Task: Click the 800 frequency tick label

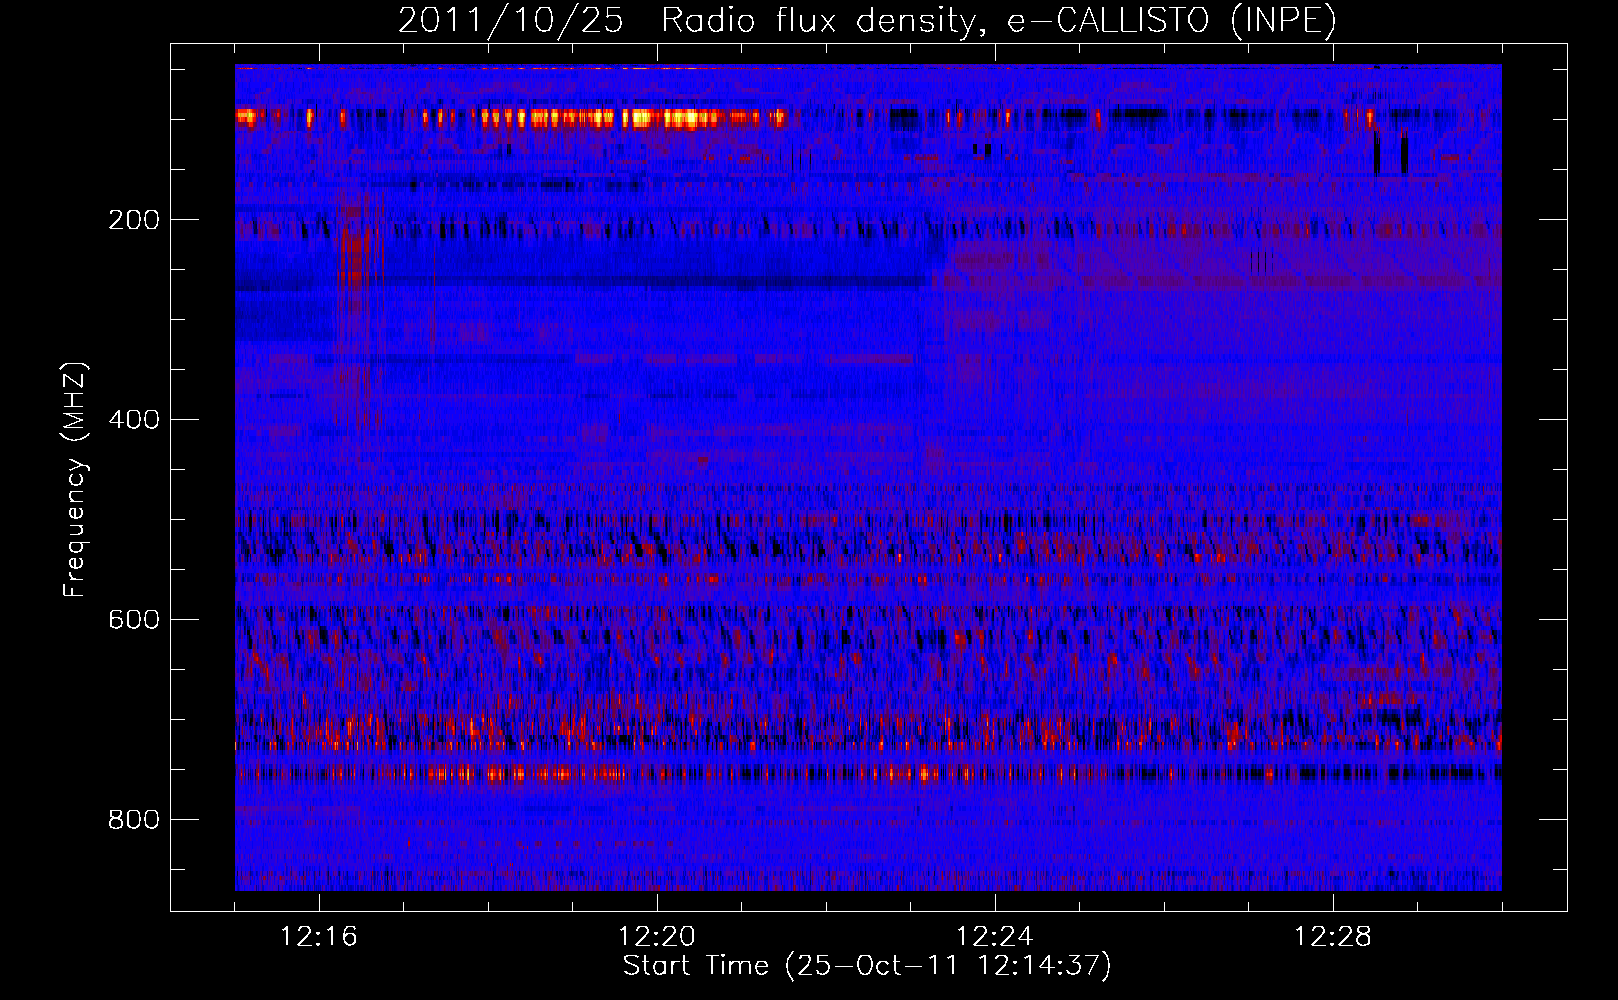Action: click(134, 820)
